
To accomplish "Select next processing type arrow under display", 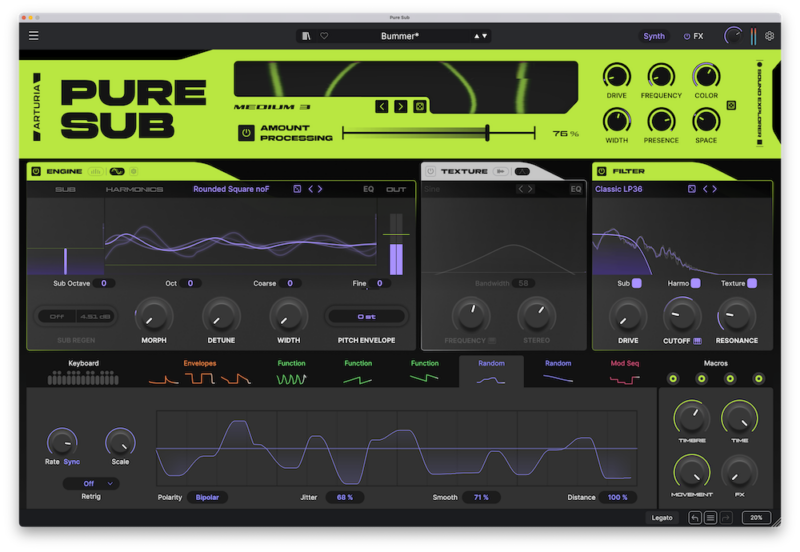I will 401,107.
